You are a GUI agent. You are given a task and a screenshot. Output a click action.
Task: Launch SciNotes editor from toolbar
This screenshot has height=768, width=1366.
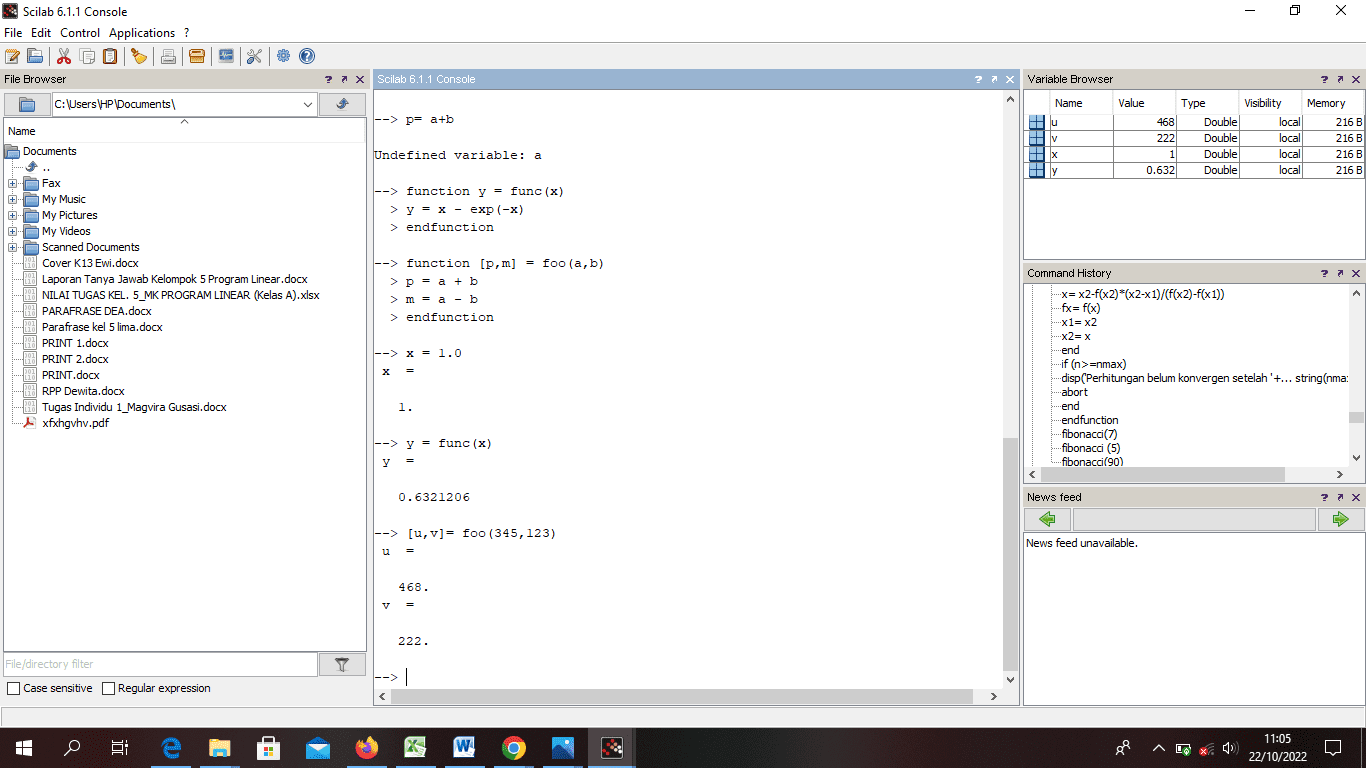click(12, 56)
